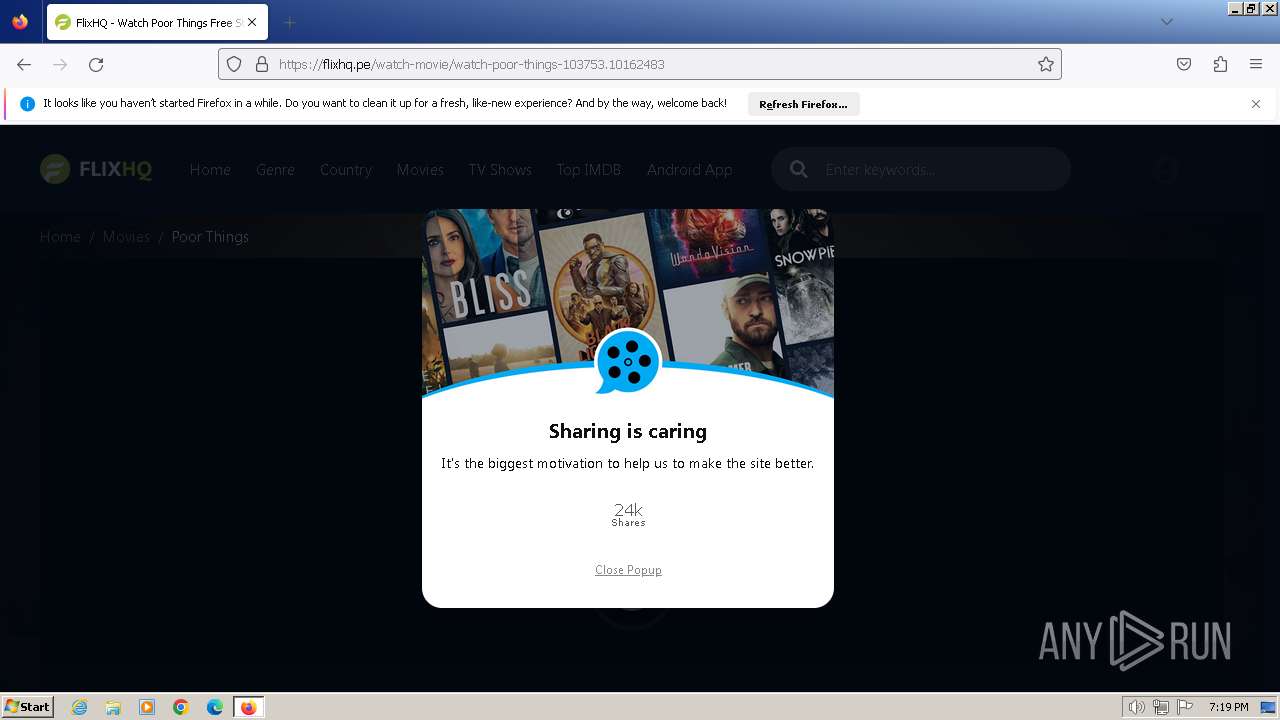The height and width of the screenshot is (720, 1280).
Task: View site security padlock info
Action: tap(262, 64)
